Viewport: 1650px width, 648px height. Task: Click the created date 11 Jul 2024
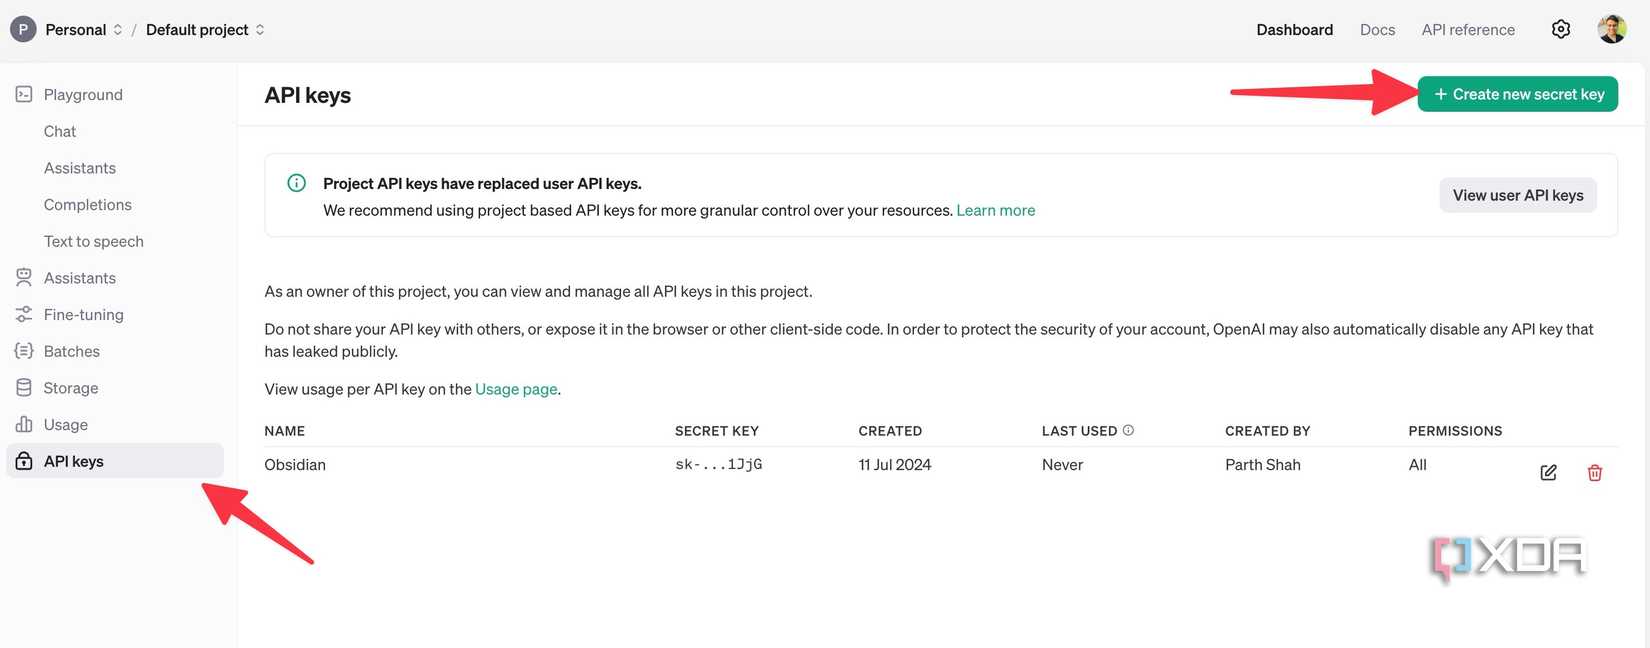pyautogui.click(x=894, y=464)
